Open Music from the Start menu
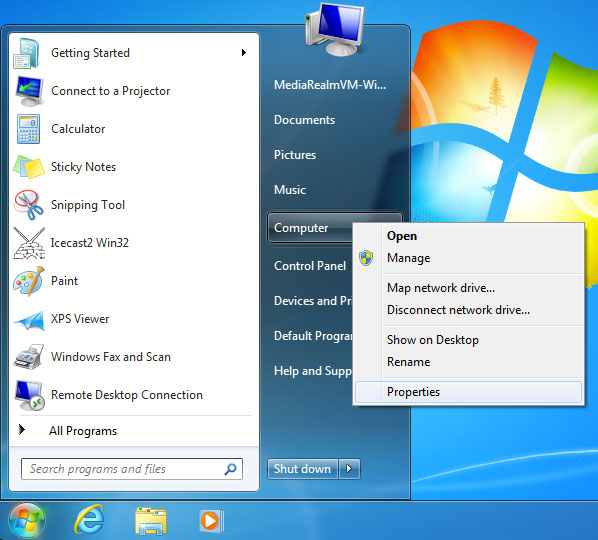This screenshot has height=540, width=598. pyautogui.click(x=290, y=190)
